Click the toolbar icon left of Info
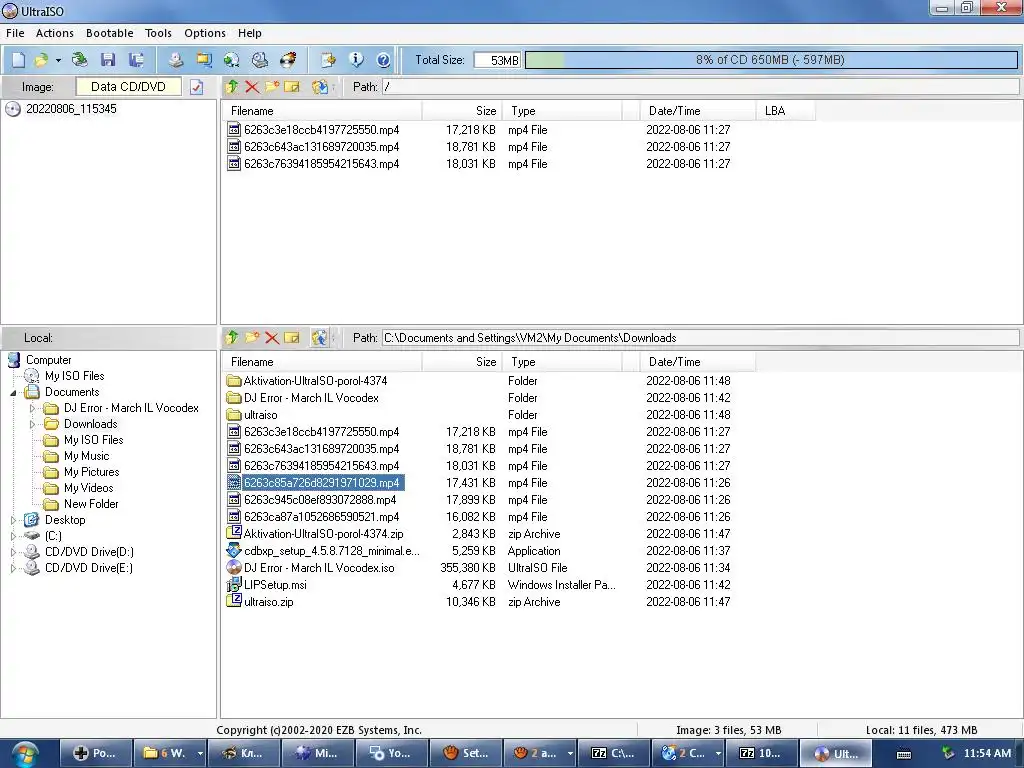 pos(328,60)
